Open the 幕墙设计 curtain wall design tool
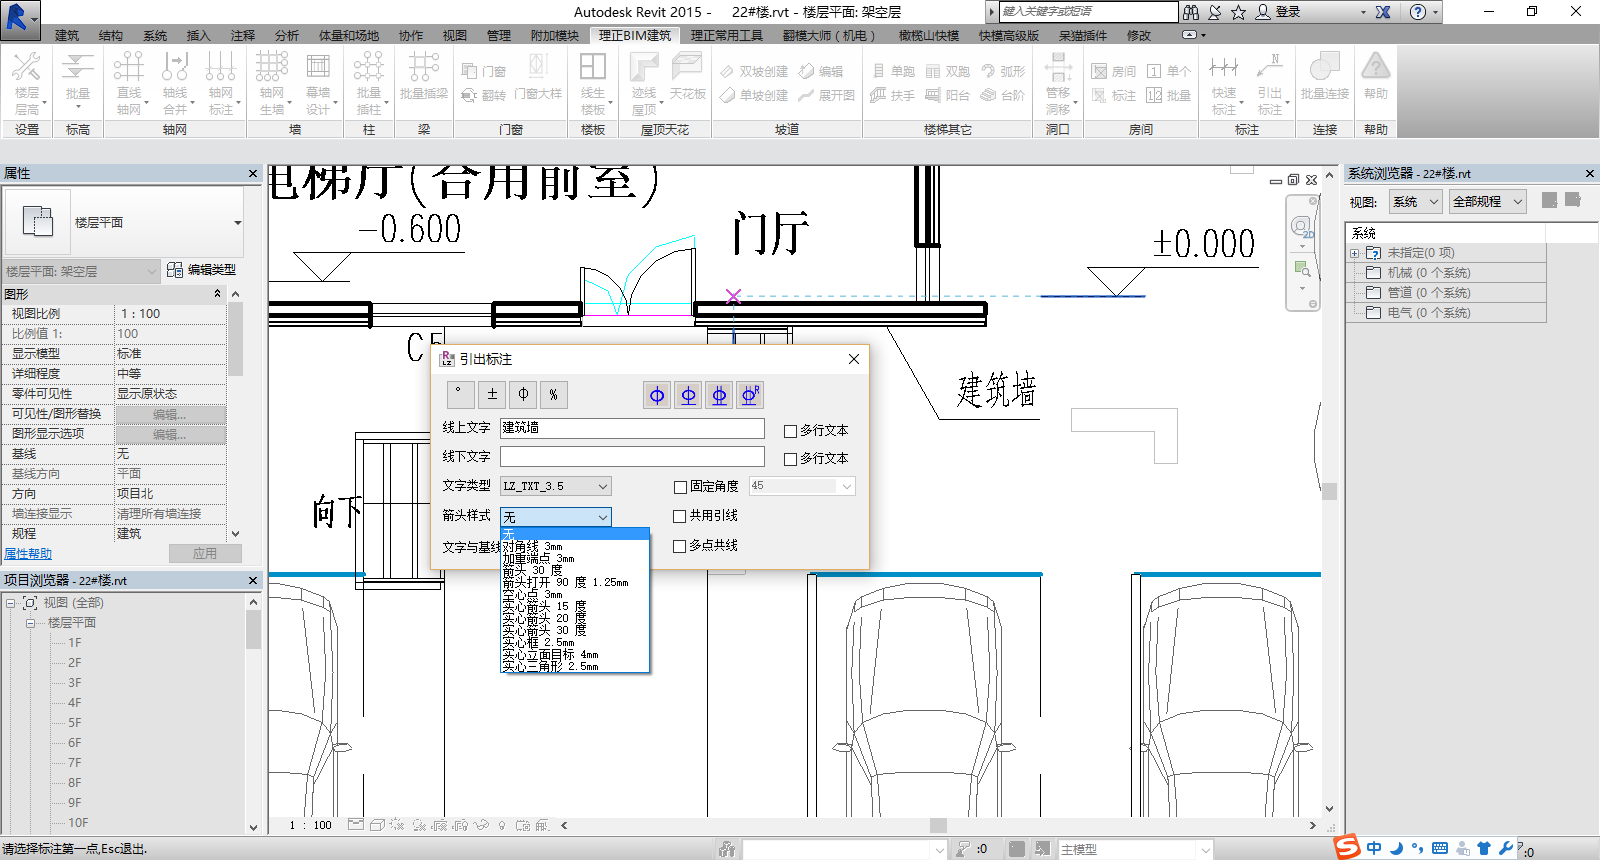The image size is (1600, 860). pyautogui.click(x=318, y=83)
